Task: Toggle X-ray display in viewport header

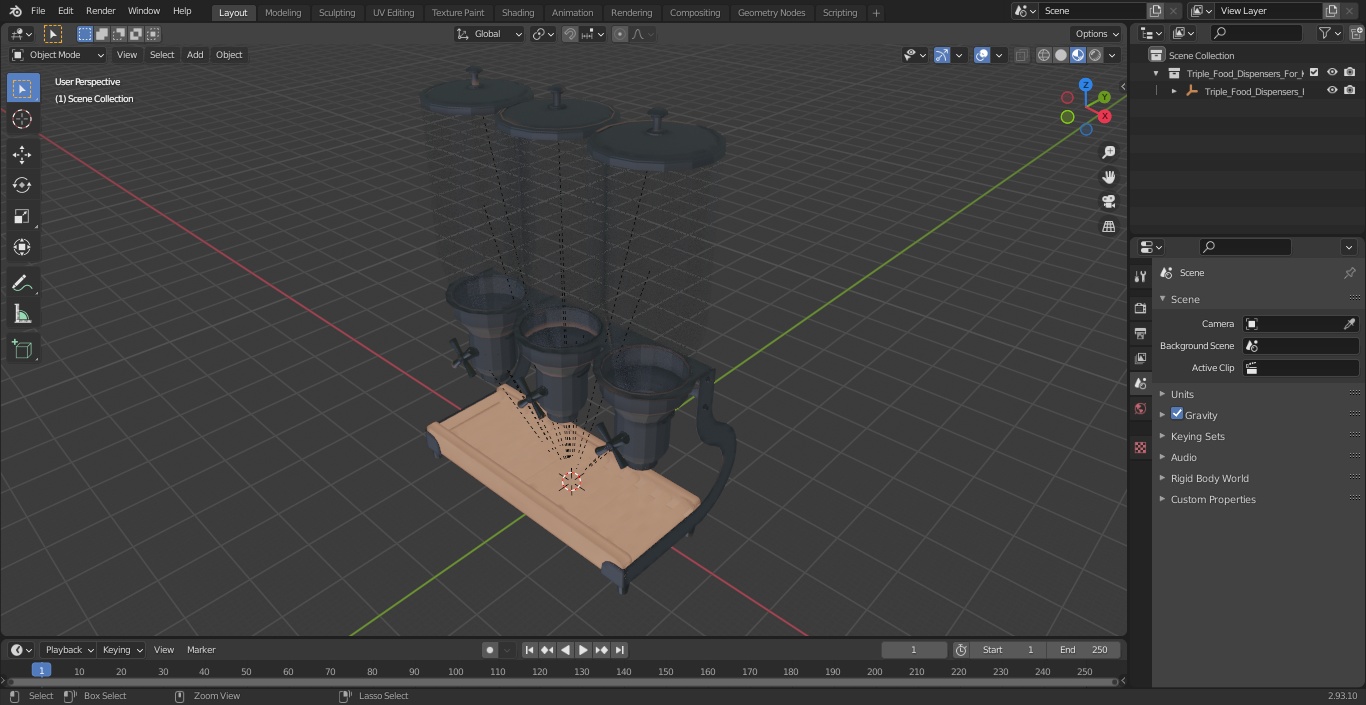Action: 1021,55
